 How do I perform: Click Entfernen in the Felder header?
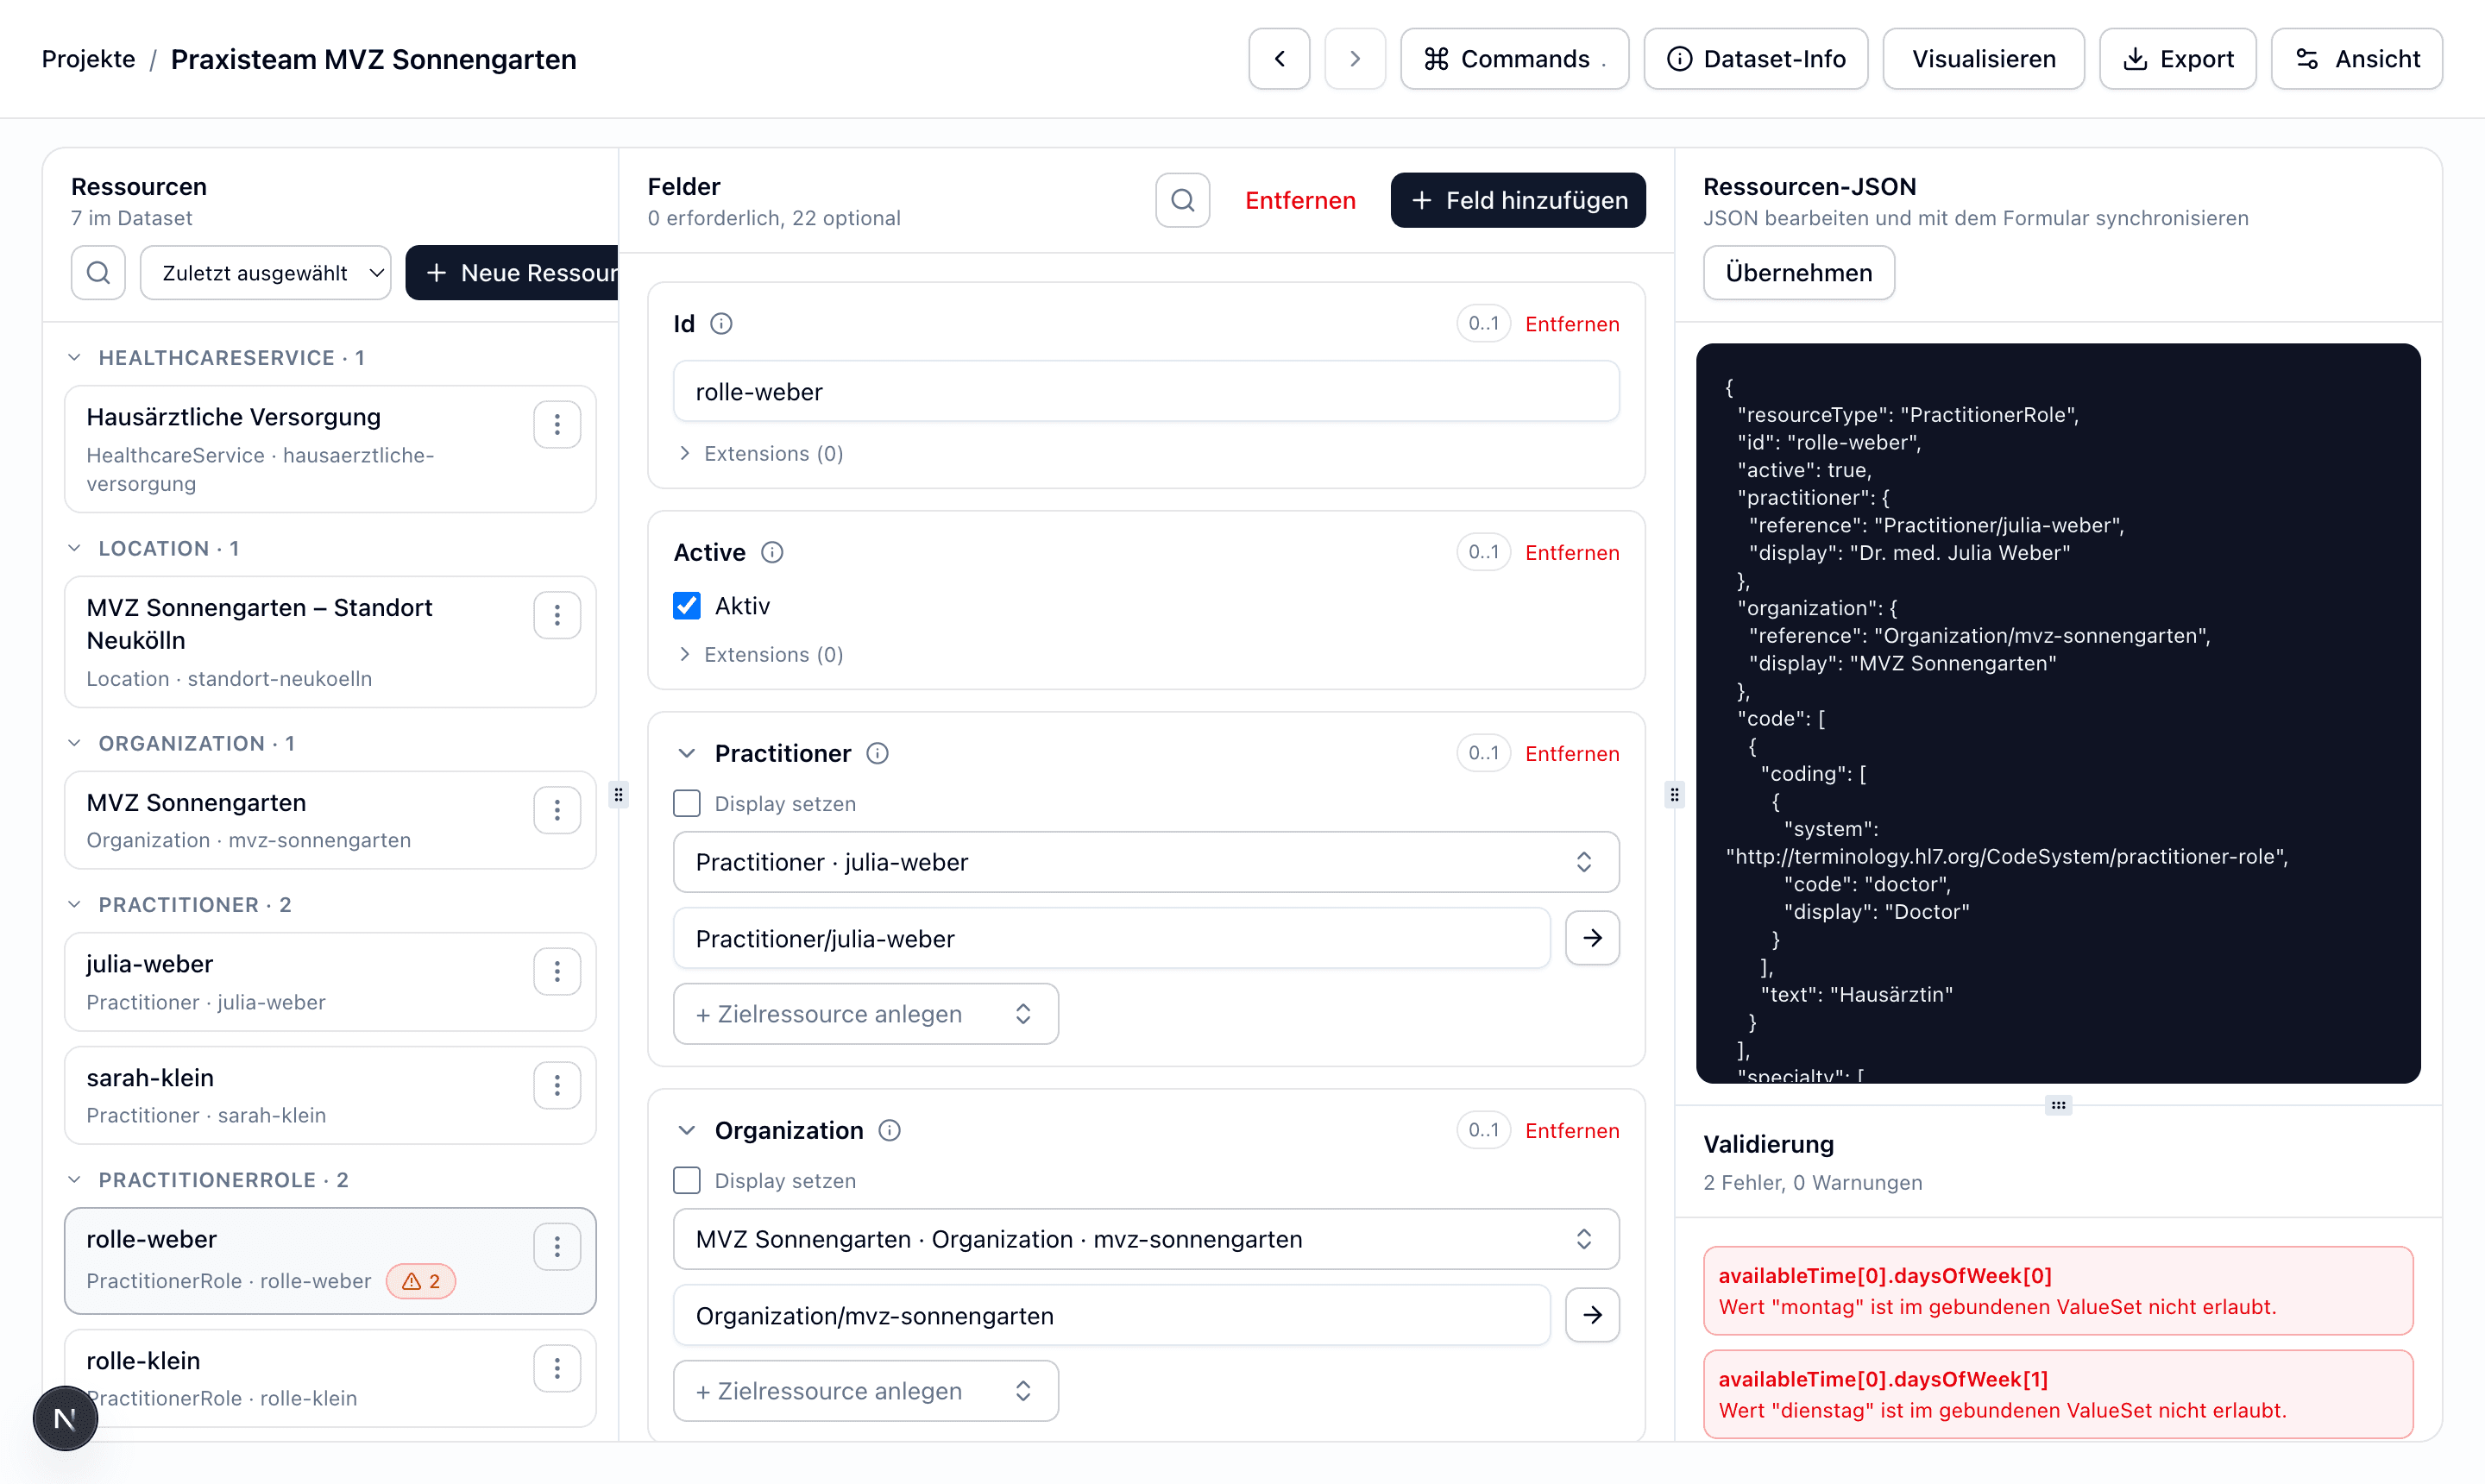[1300, 201]
